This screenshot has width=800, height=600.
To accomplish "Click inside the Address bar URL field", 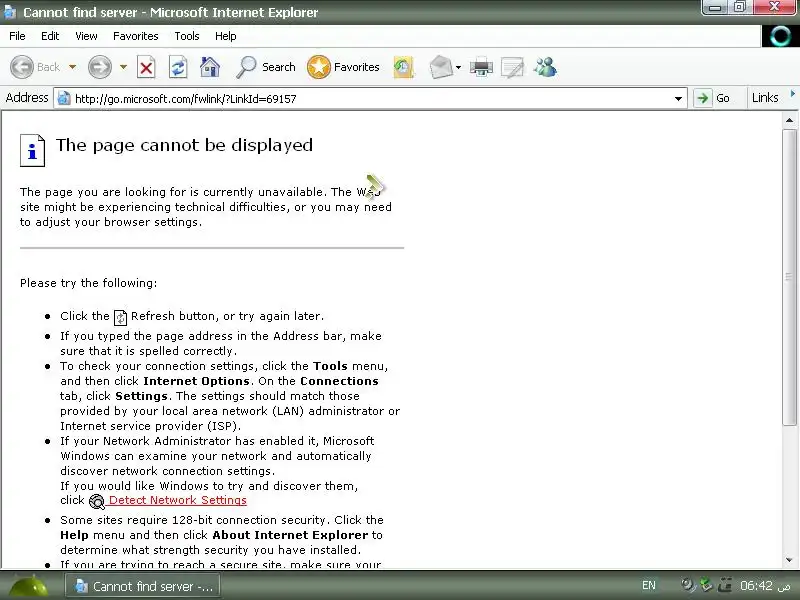I will coord(370,98).
